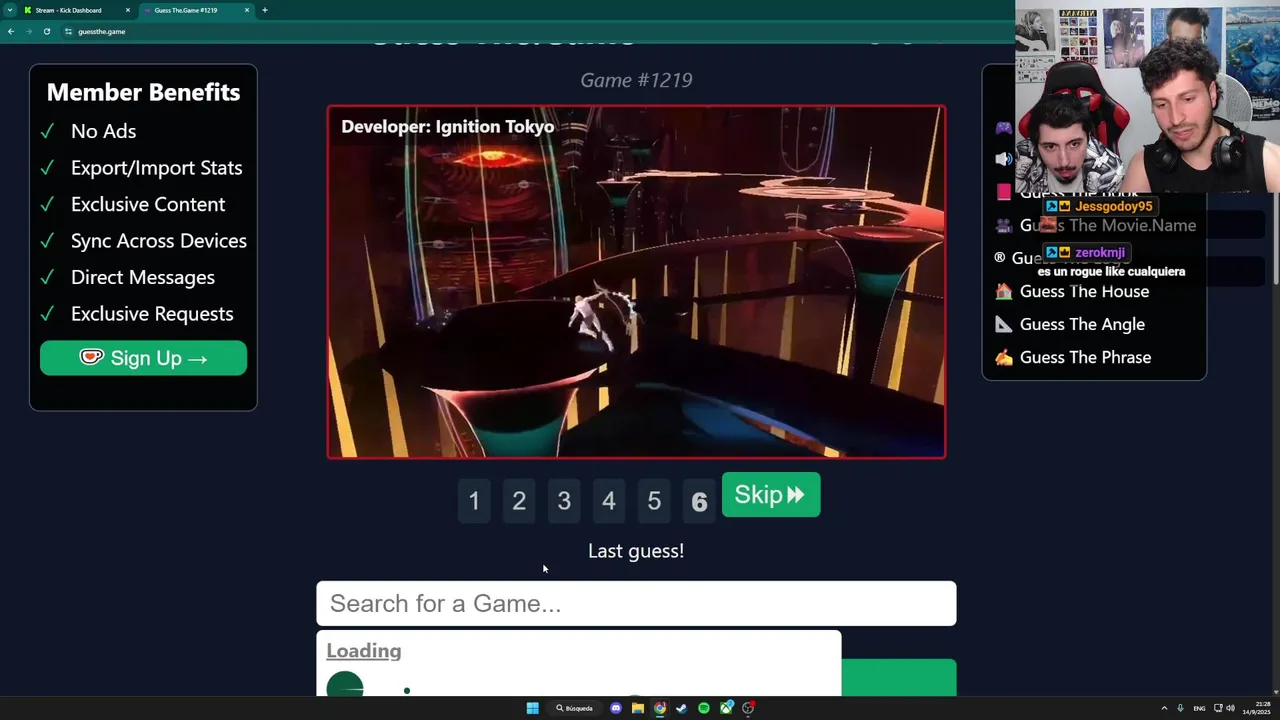This screenshot has height=720, width=1280.
Task: Focus the Search for a Game field
Action: (636, 603)
